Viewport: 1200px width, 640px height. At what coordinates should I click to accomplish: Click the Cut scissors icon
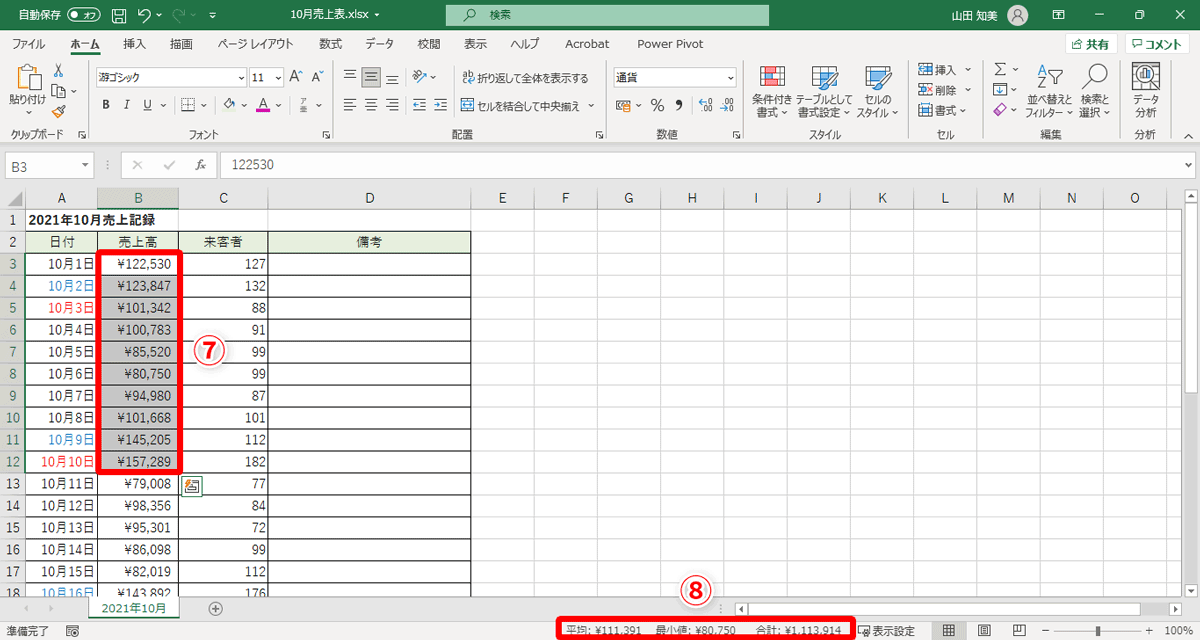[58, 70]
